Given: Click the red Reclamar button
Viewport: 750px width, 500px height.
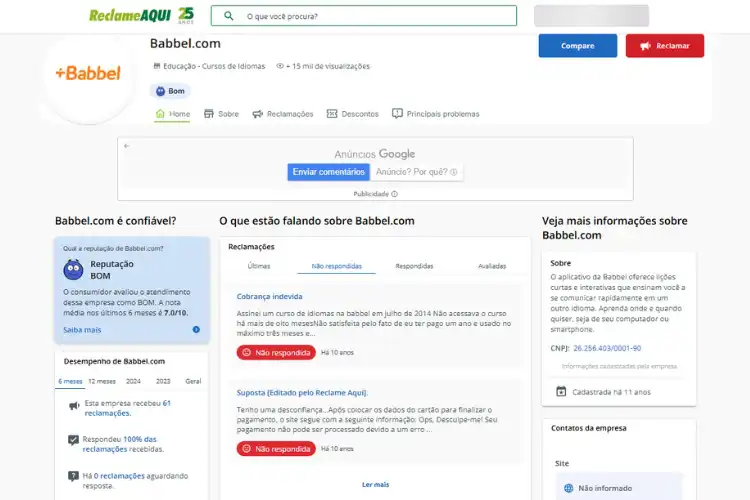Looking at the screenshot, I should tap(665, 46).
